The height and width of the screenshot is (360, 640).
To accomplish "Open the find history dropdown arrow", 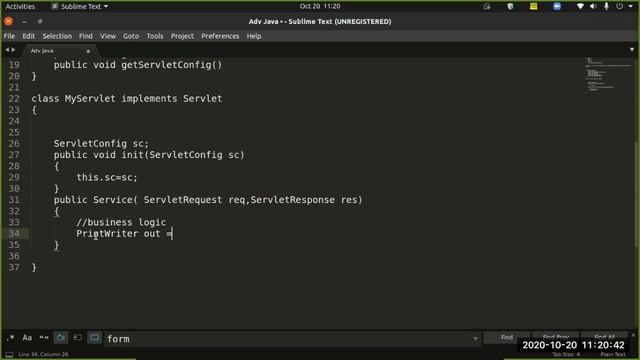I will tap(475, 338).
